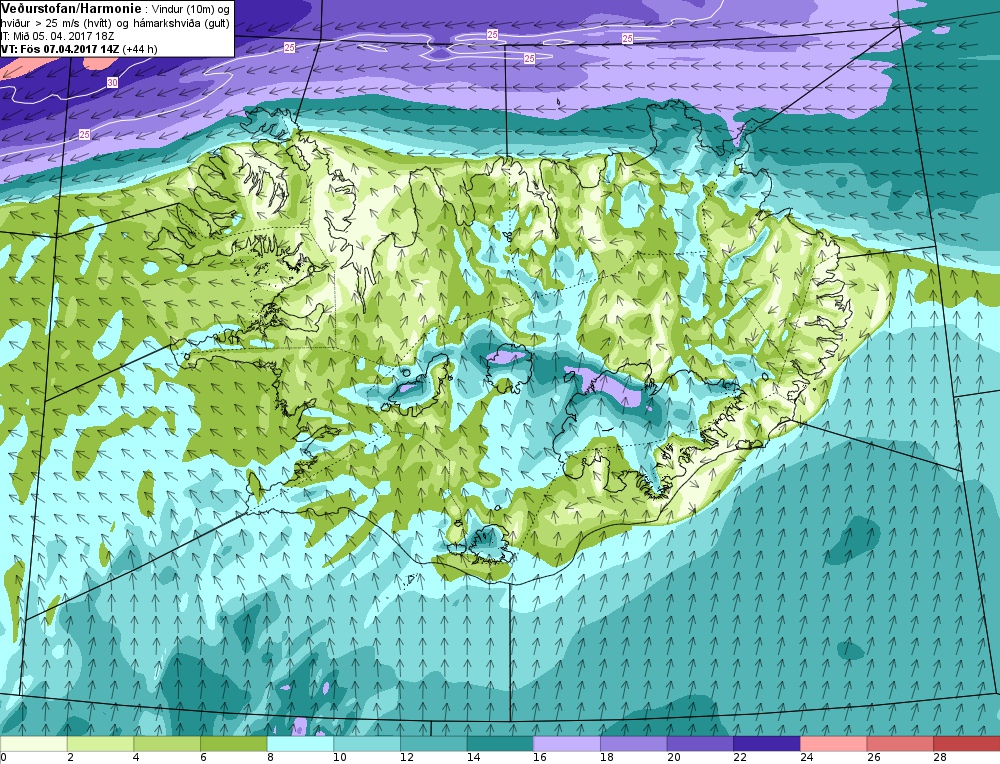1000x764 pixels.
Task: Click the legend scale value '2'
Action: tap(70, 758)
